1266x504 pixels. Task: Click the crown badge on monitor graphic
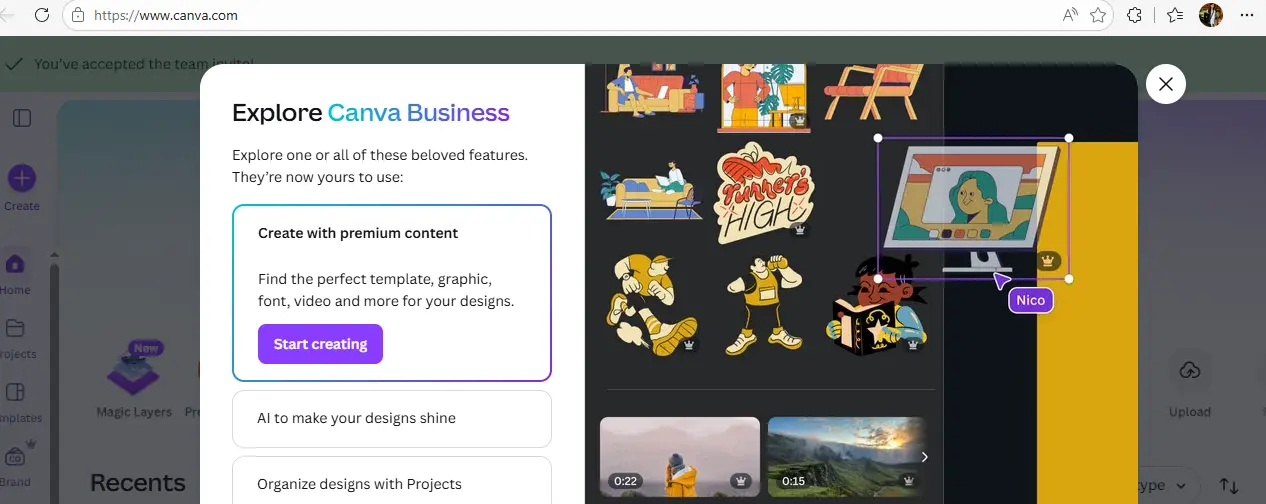[x=1047, y=260]
